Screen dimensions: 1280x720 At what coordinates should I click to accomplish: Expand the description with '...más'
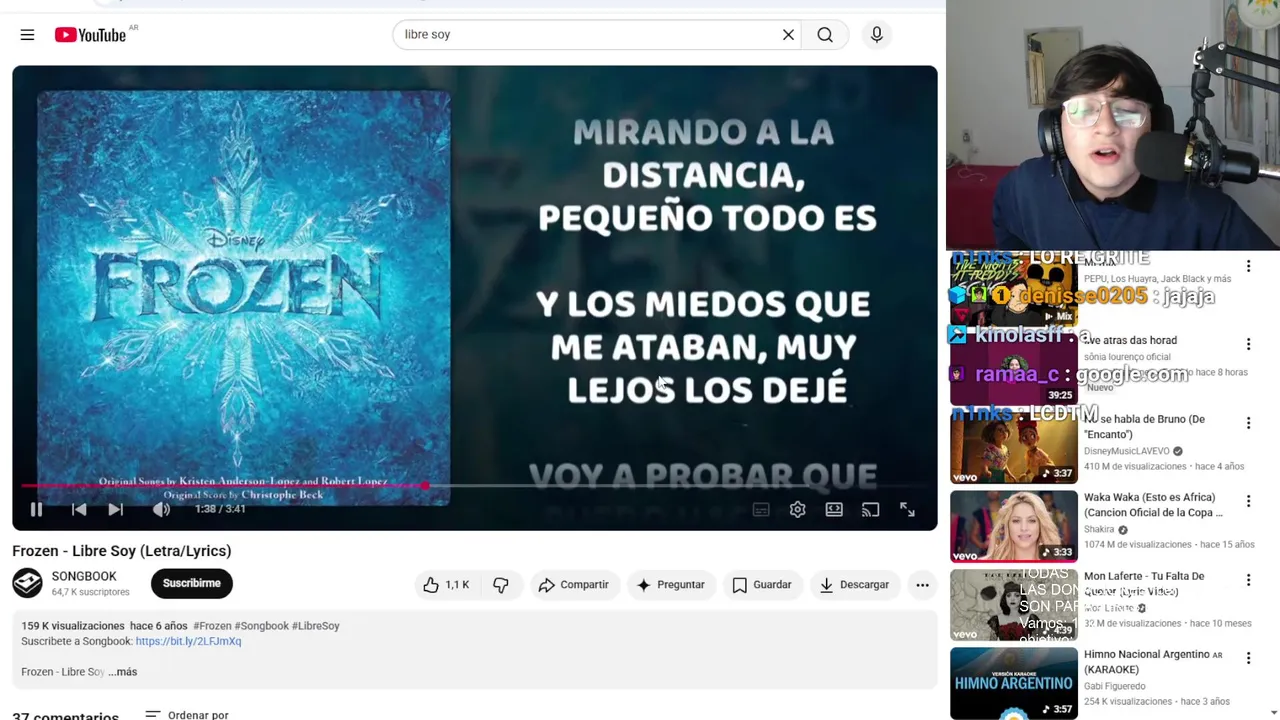pos(123,672)
